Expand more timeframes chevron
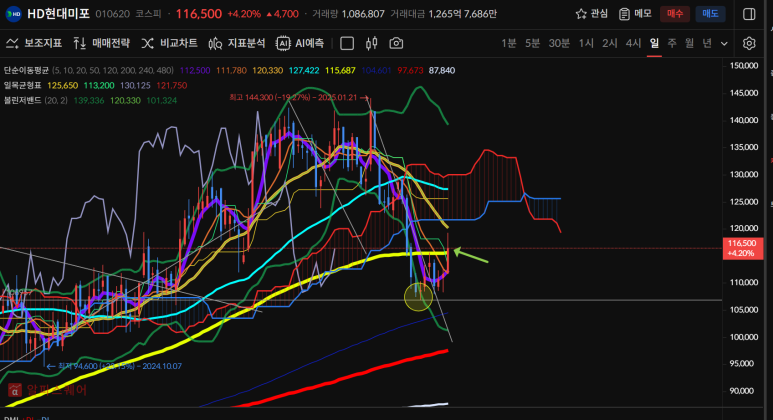 (x=724, y=44)
